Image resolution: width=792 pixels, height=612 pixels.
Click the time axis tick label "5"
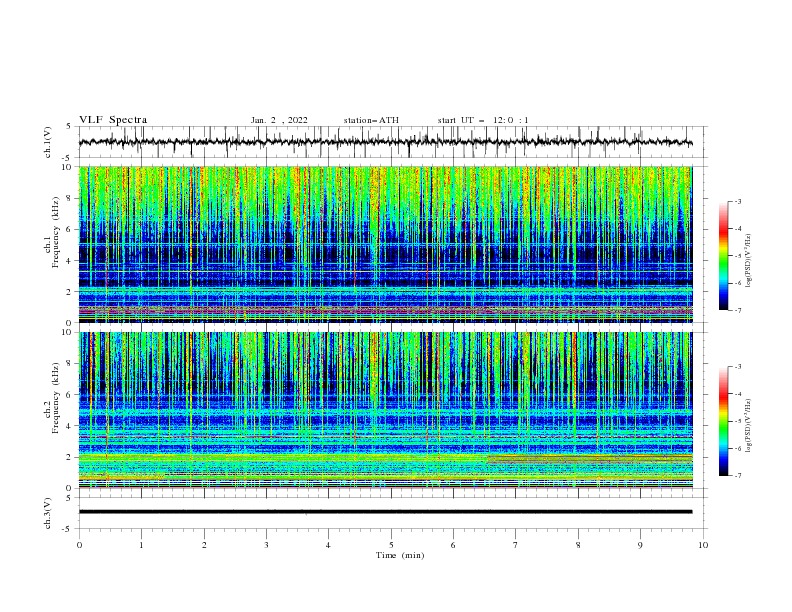[391, 545]
